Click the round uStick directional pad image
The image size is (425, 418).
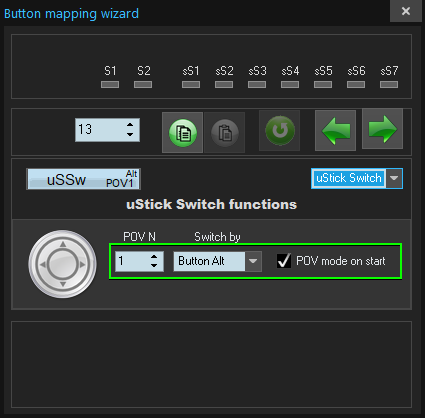pos(63,264)
